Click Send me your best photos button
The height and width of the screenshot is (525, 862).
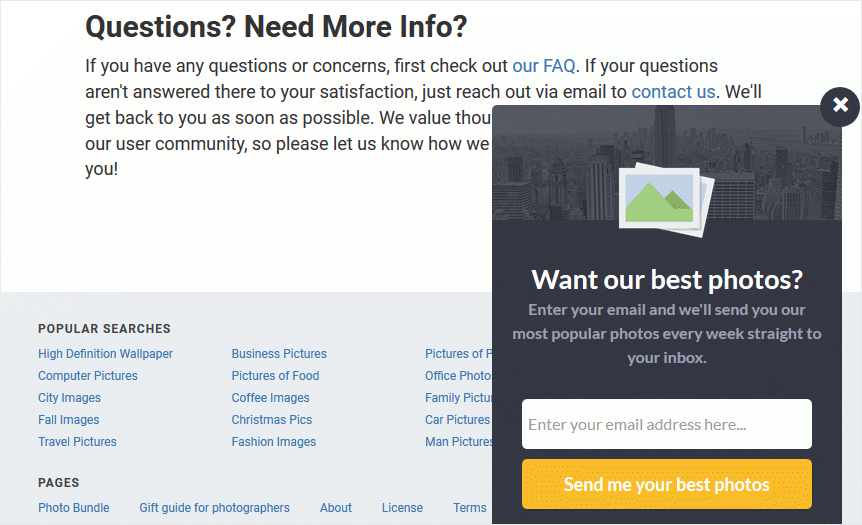[x=666, y=484]
